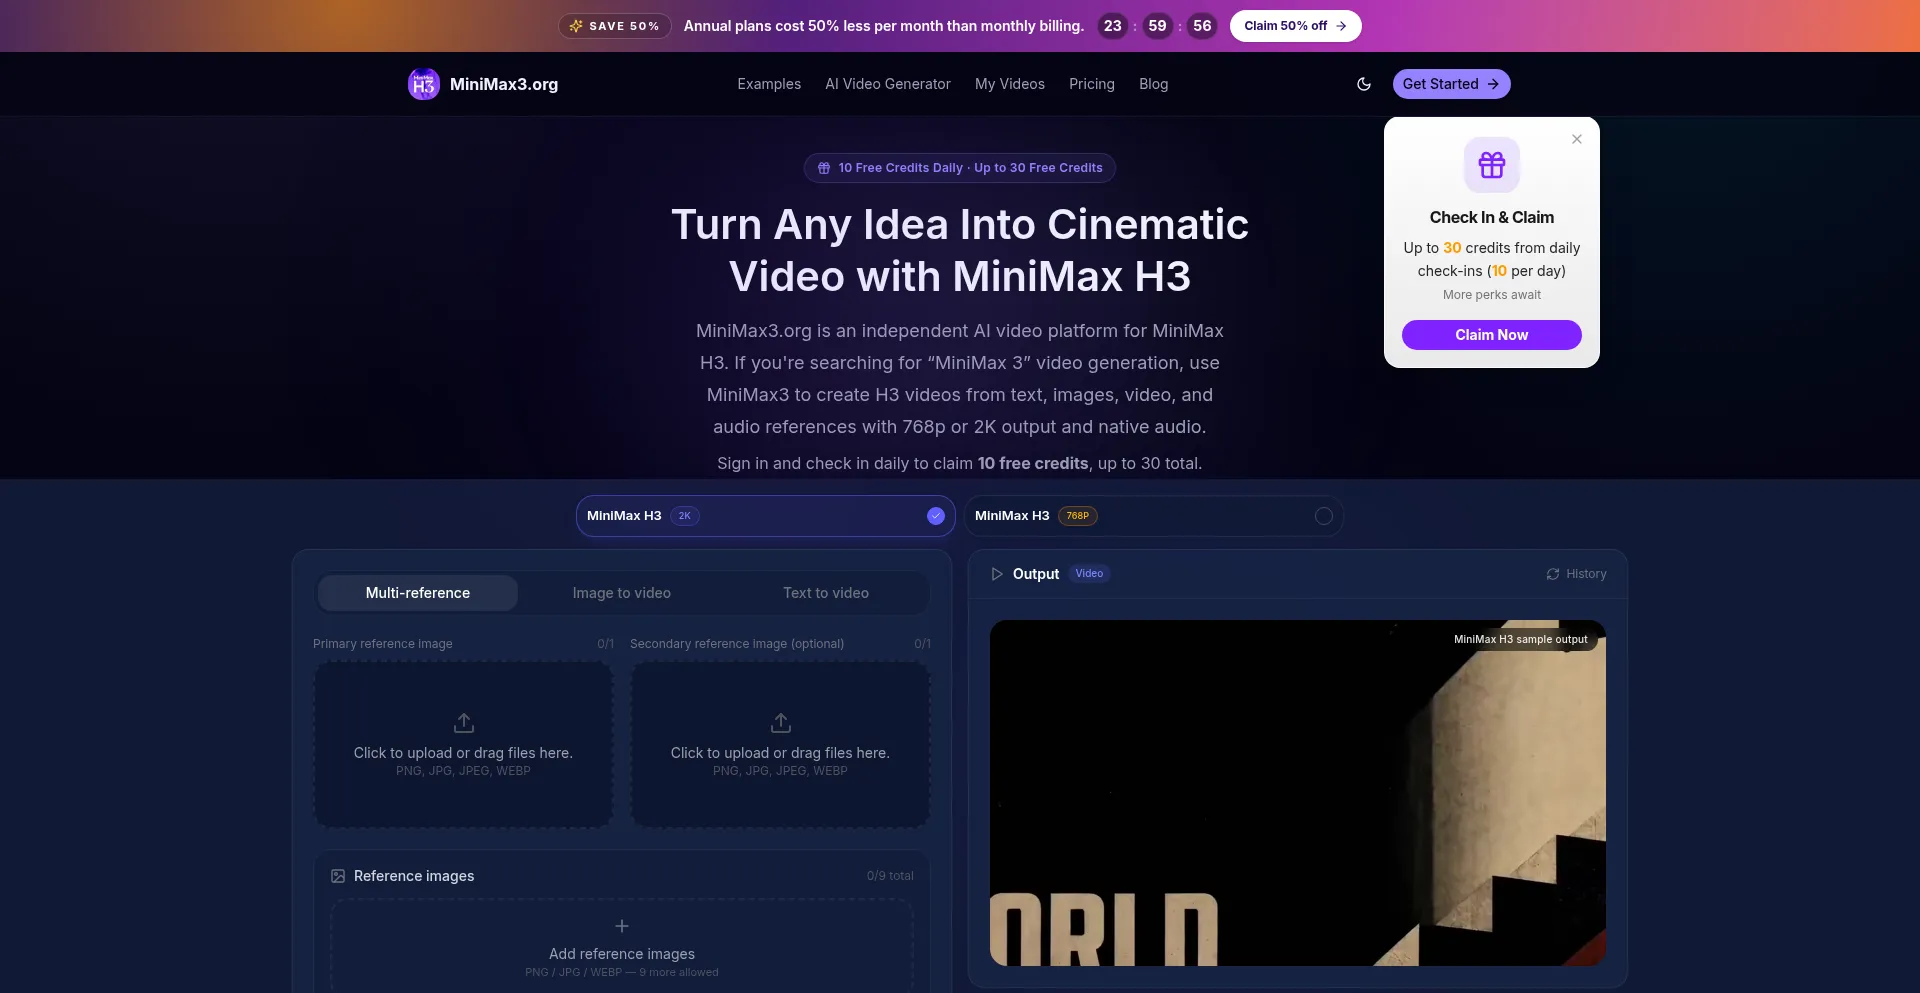Open the History panel
Screen dimensions: 1920x993
click(1576, 574)
